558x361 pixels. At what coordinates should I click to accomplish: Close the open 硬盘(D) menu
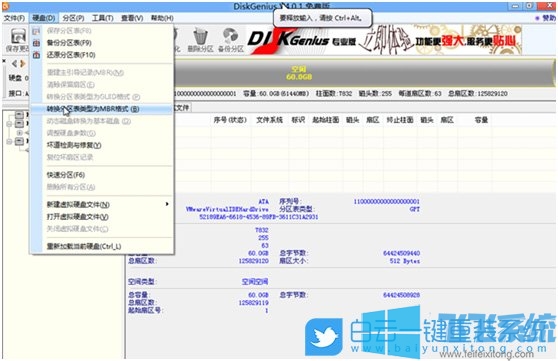click(43, 18)
